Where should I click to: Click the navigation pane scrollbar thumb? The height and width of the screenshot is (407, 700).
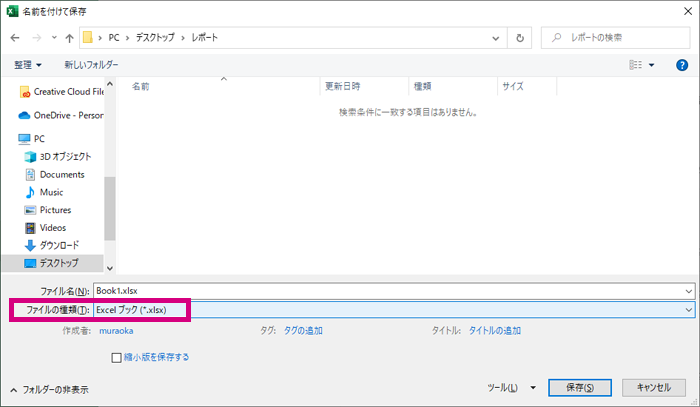pos(110,208)
